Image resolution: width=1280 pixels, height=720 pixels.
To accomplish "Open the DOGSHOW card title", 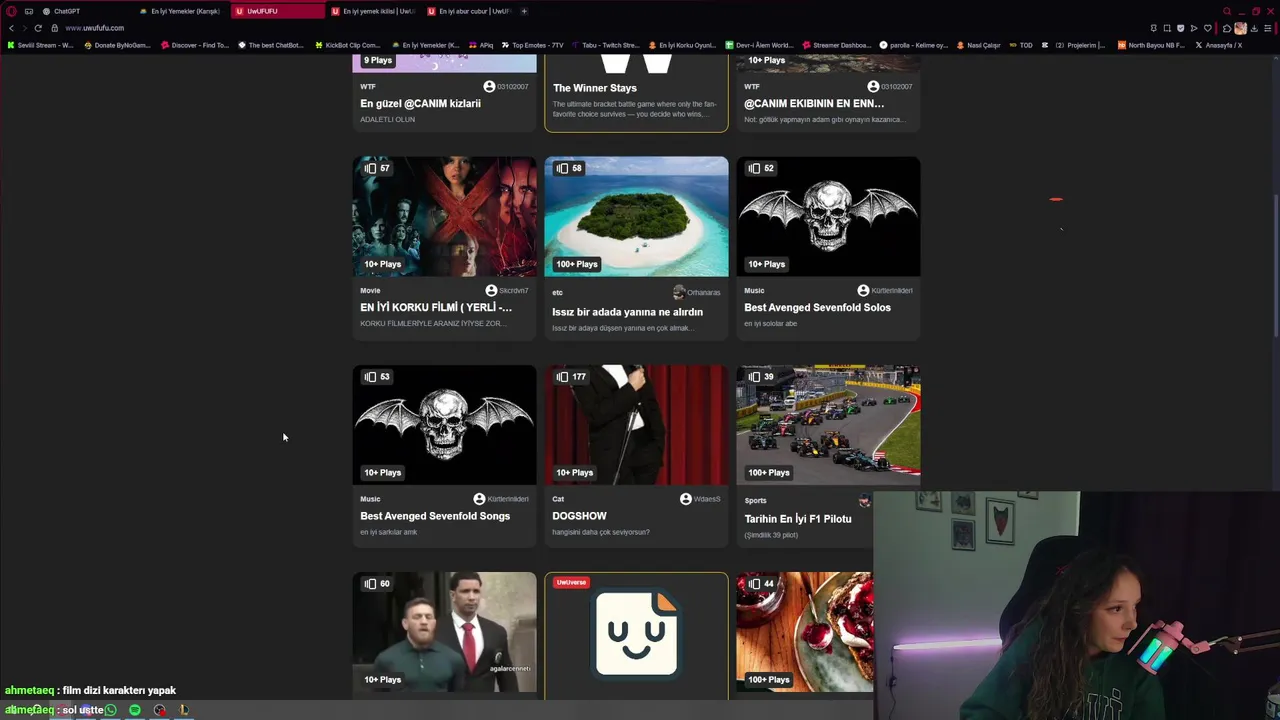I will click(579, 516).
